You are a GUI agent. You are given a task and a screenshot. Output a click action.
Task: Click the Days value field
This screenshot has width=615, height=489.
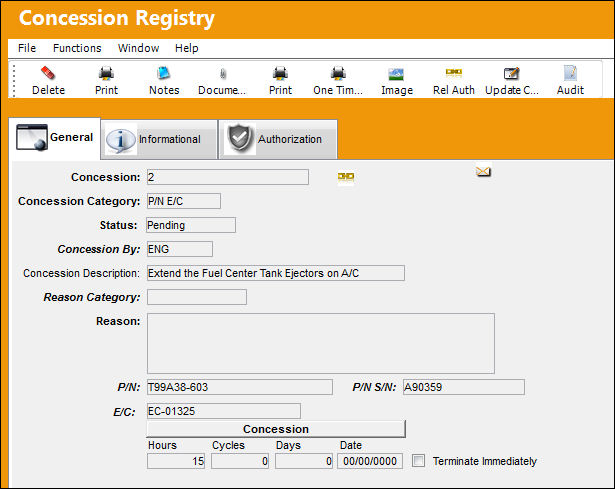pos(304,461)
